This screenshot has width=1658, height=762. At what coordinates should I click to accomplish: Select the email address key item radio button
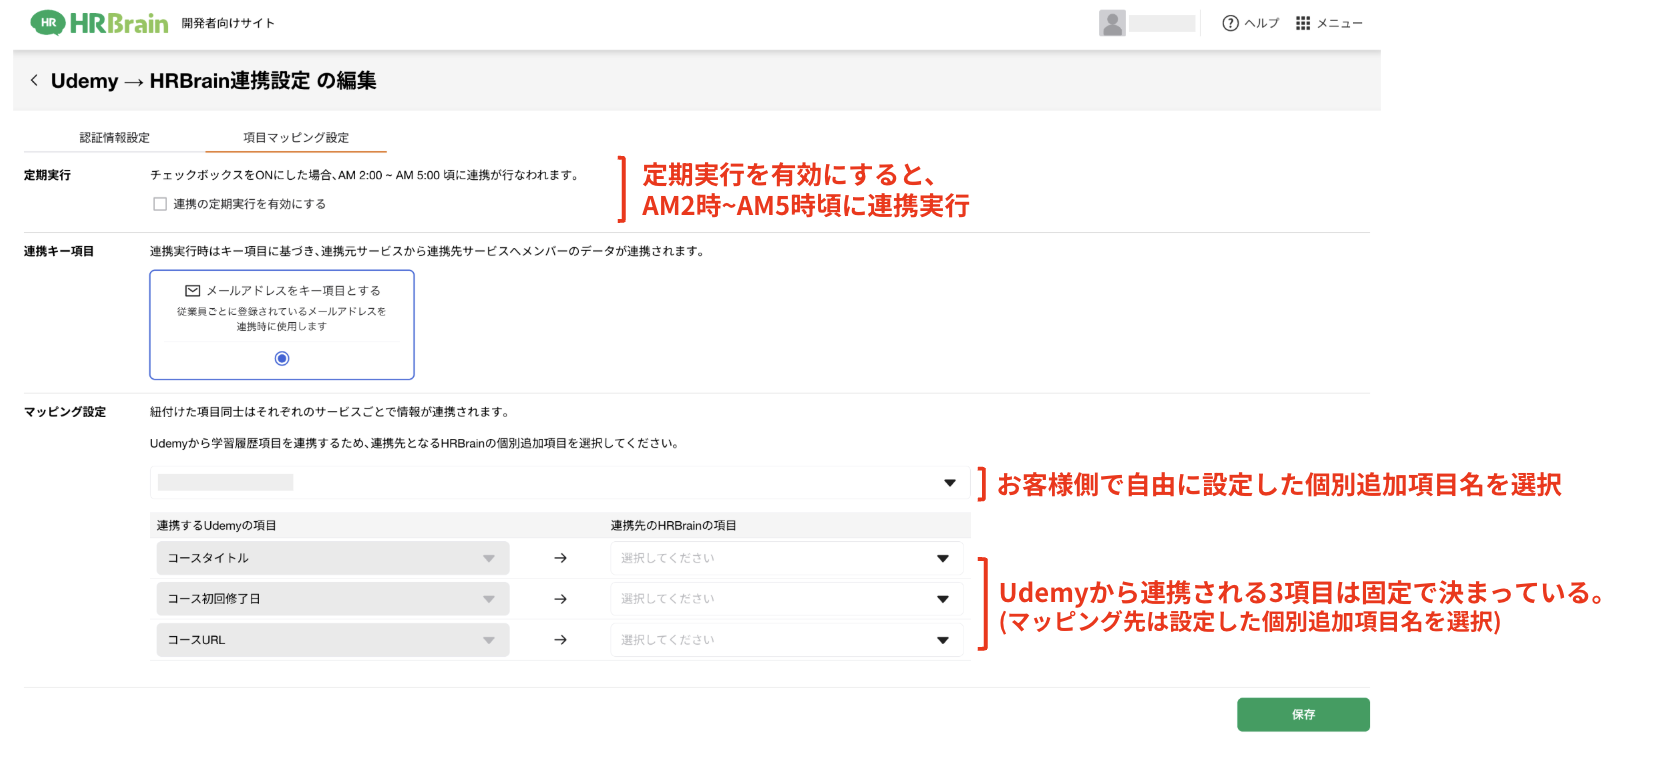point(282,359)
